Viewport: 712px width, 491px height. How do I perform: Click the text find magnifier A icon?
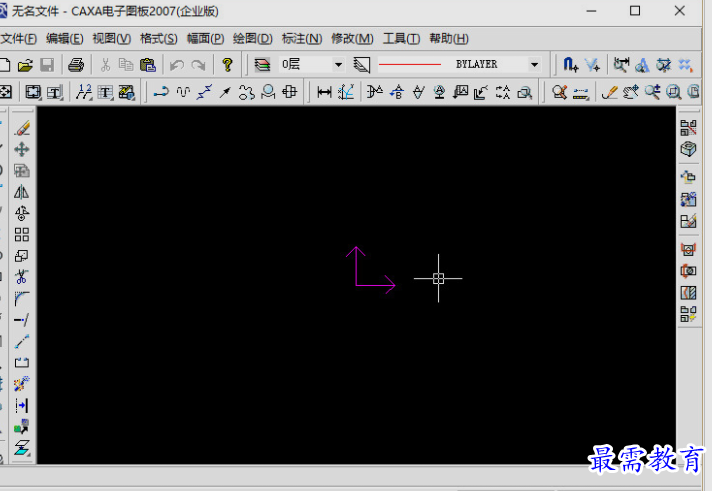(x=643, y=65)
